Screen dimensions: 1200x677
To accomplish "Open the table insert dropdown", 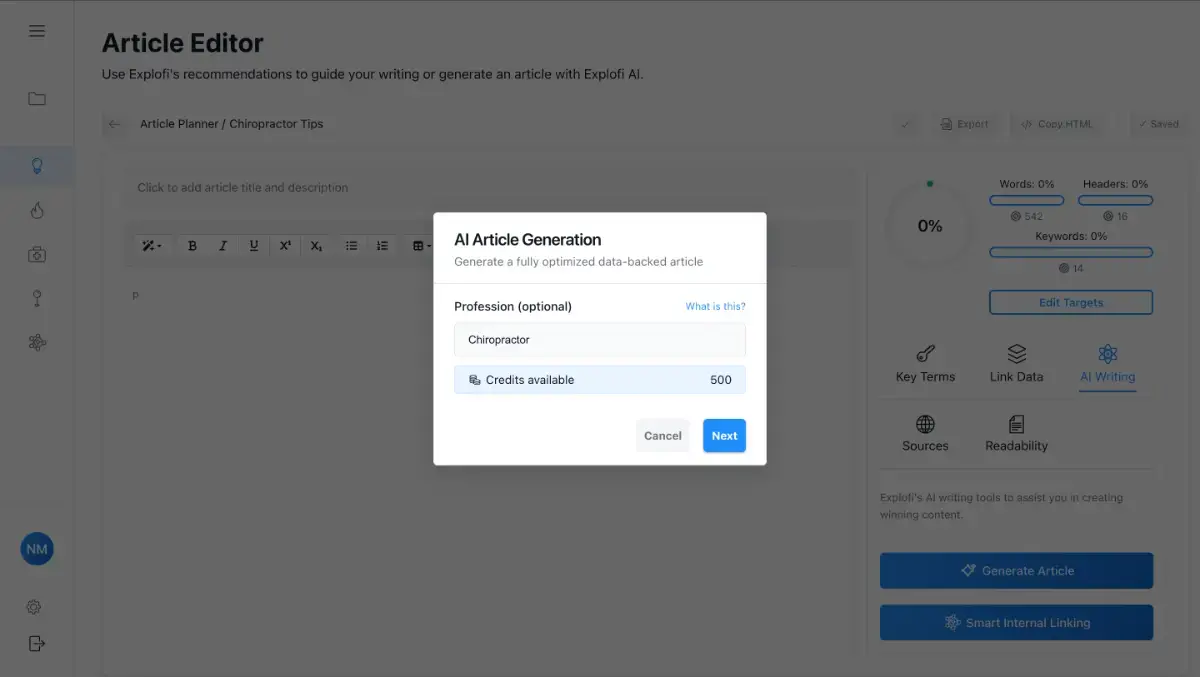I will pos(422,246).
